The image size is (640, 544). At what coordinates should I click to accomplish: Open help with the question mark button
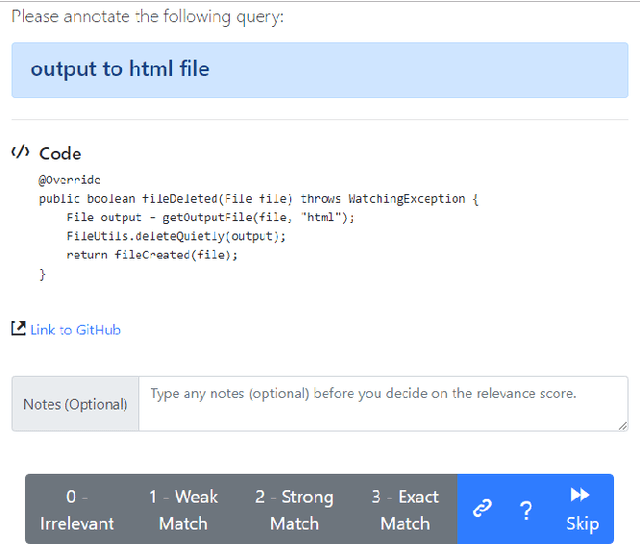point(526,510)
